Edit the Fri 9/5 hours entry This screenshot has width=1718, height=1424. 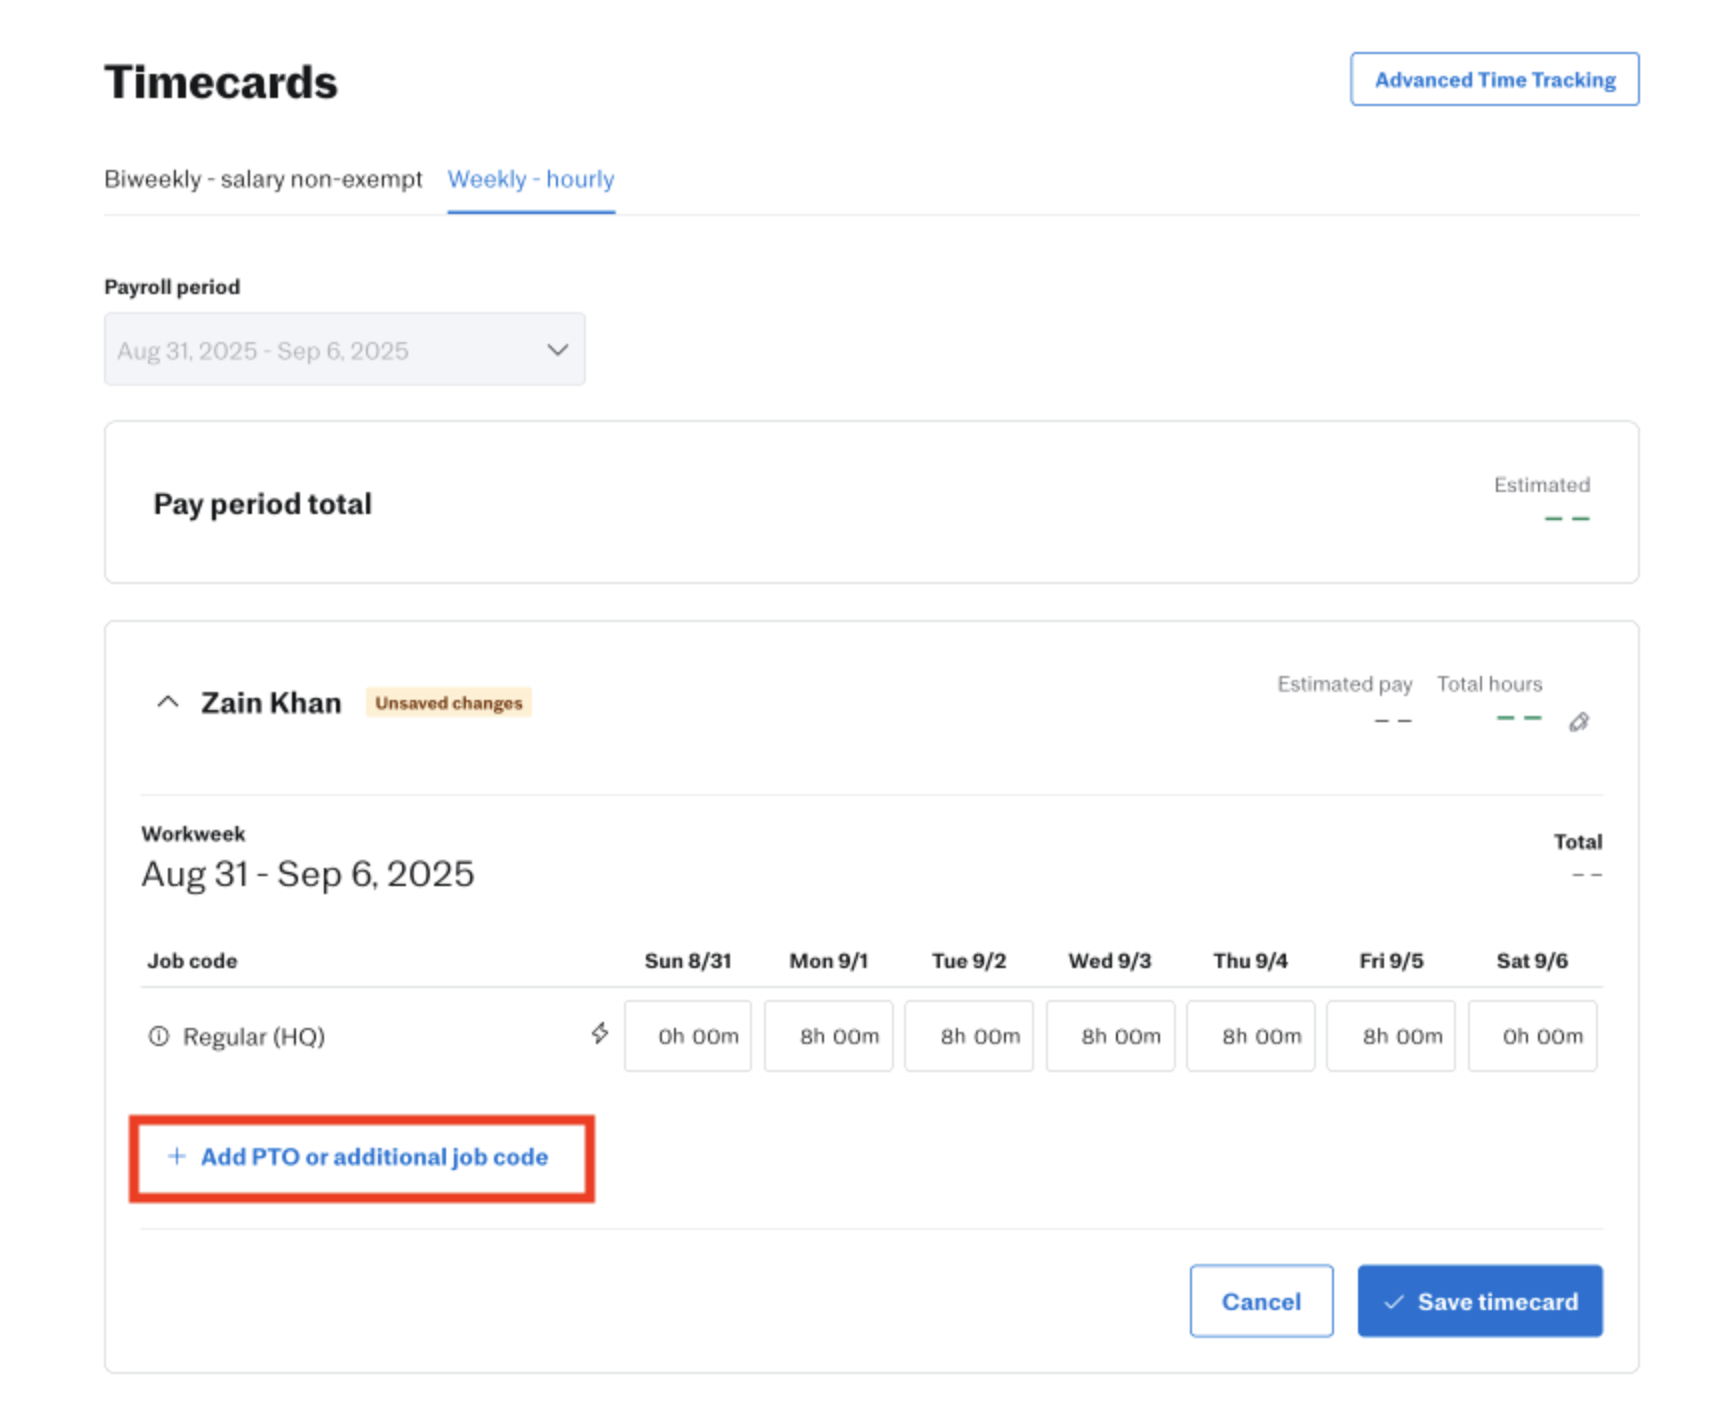point(1391,1036)
